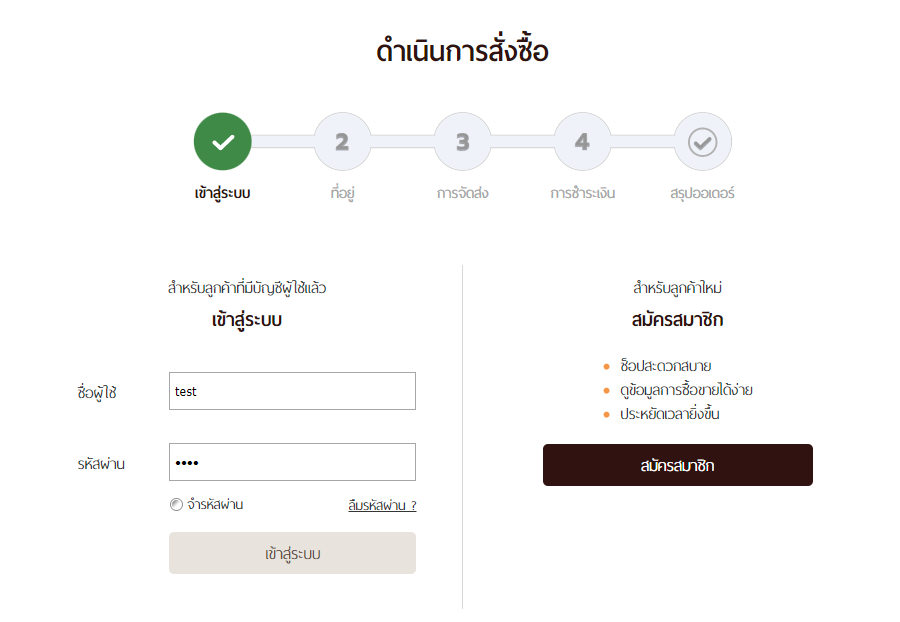Click the การชำระเงิน step label

[583, 193]
